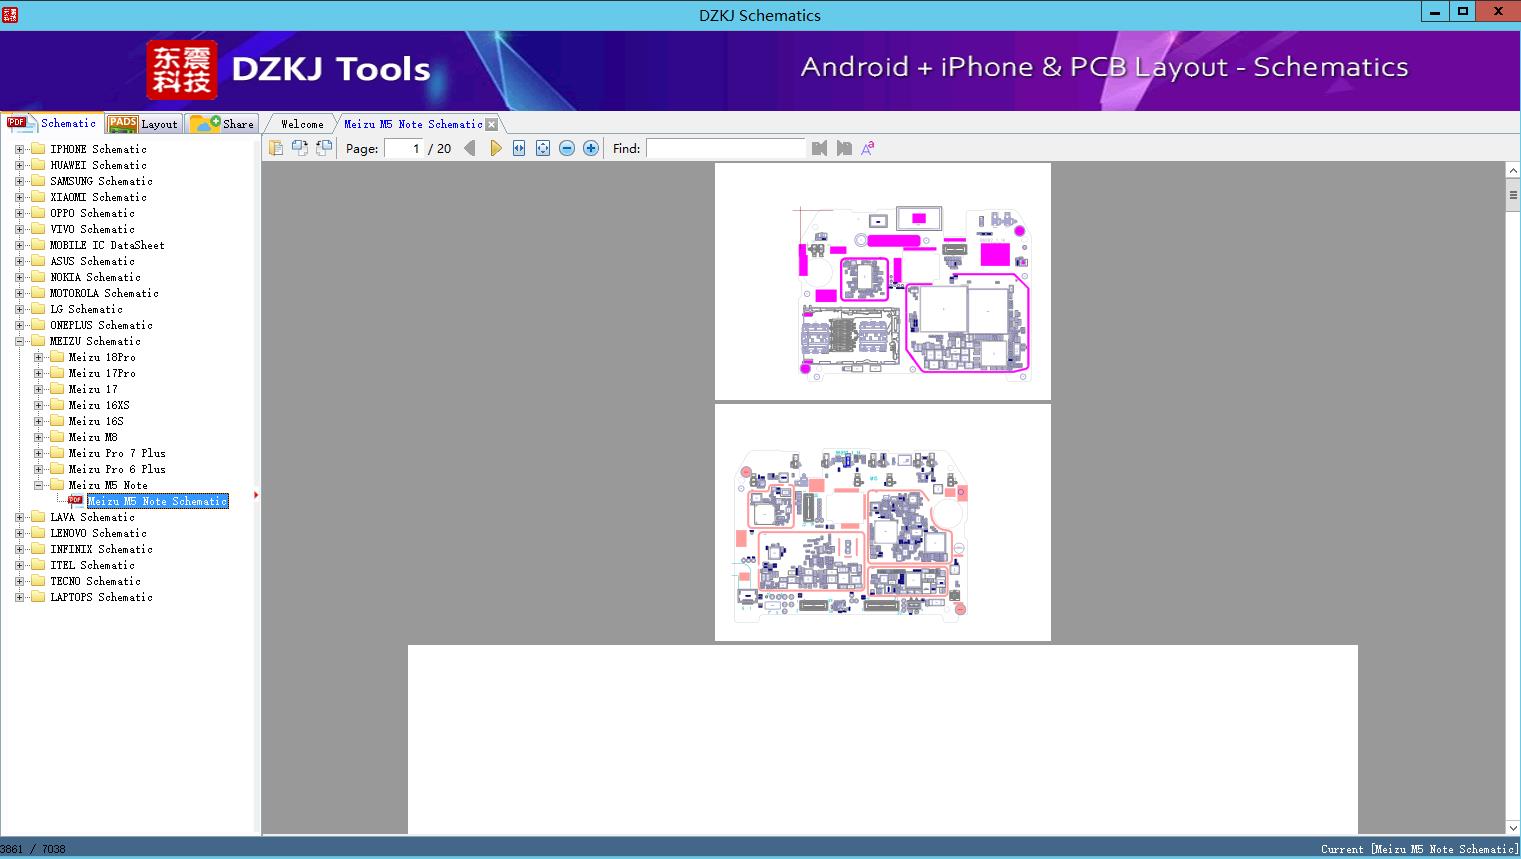Select Meizu 16S in the tree

96,421
